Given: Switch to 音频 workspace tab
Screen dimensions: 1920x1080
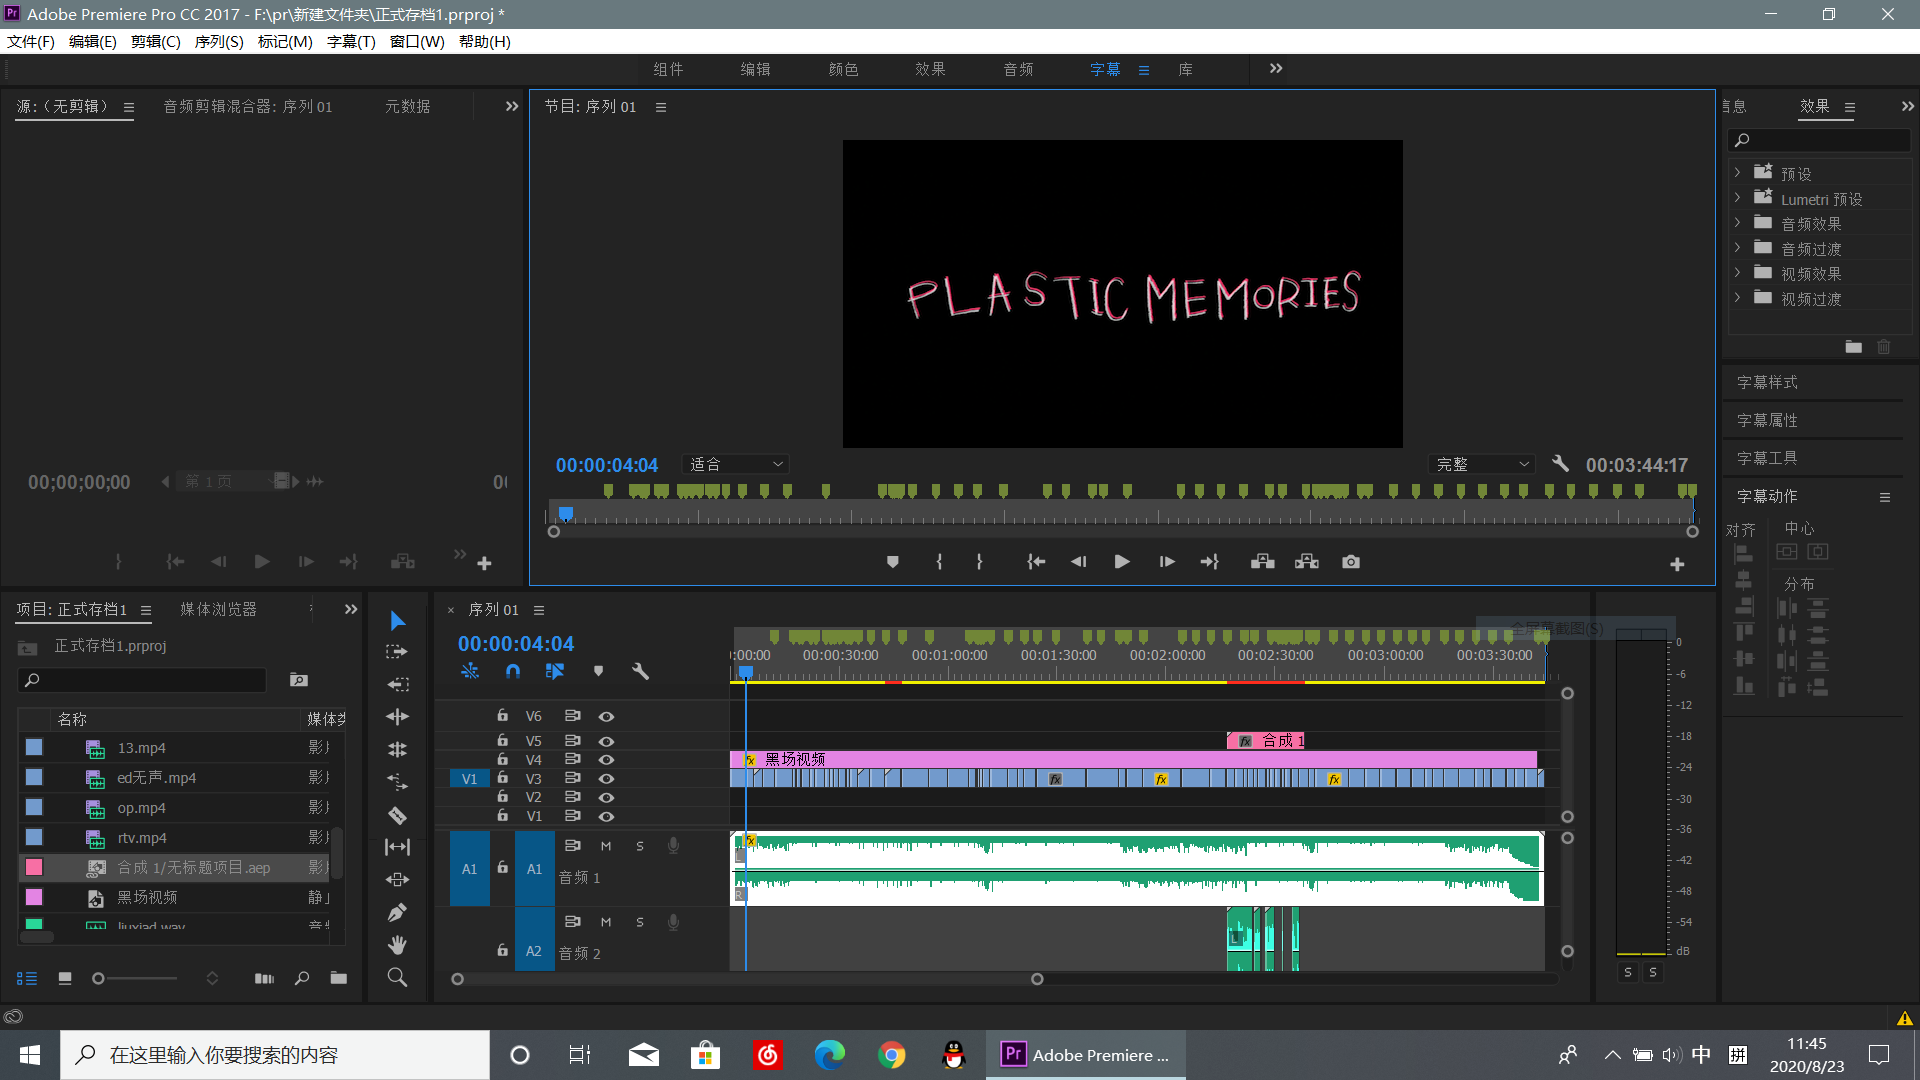Looking at the screenshot, I should (1018, 69).
